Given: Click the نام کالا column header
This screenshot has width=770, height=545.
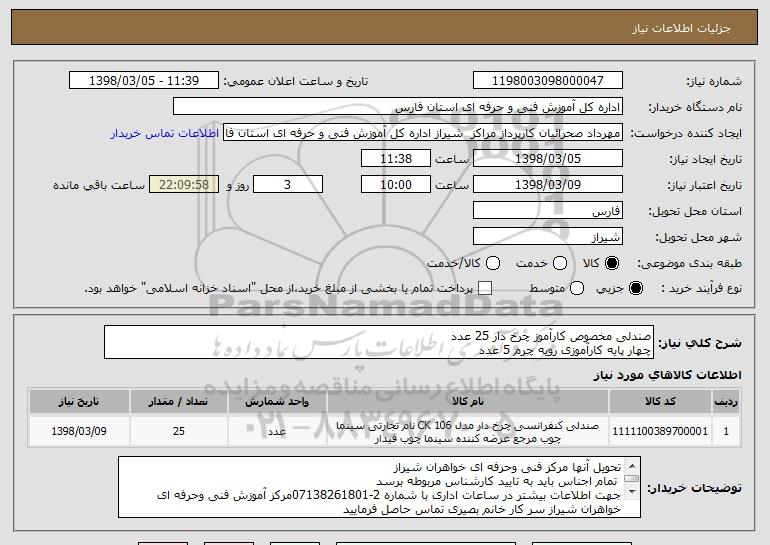Looking at the screenshot, I should click(468, 402).
